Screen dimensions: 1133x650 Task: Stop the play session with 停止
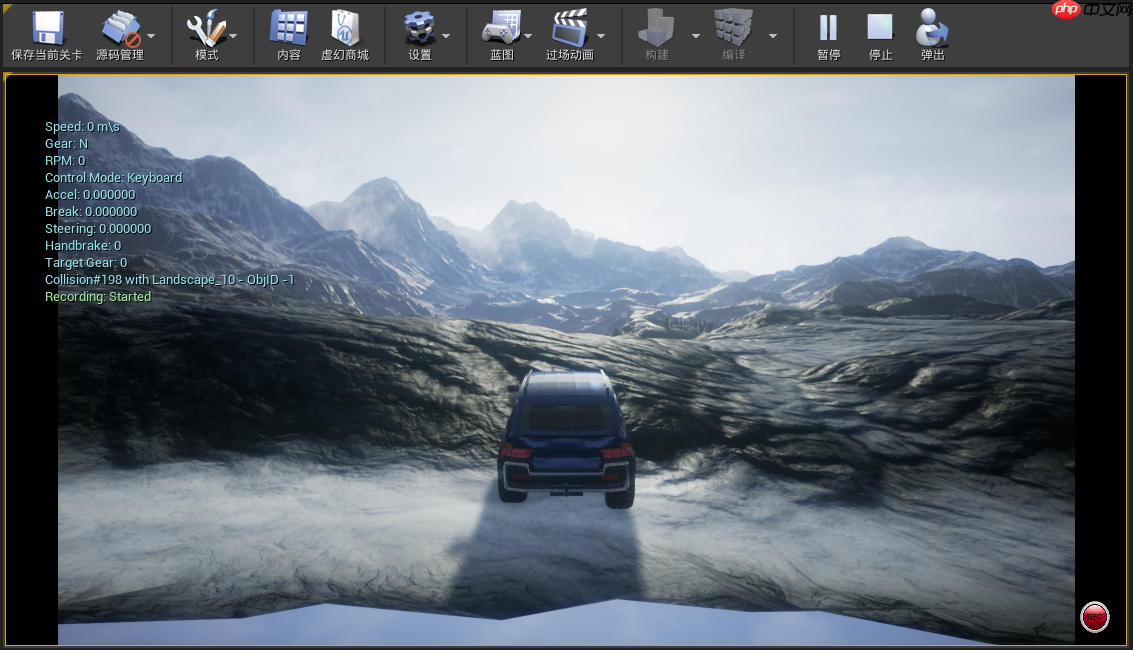tap(880, 29)
